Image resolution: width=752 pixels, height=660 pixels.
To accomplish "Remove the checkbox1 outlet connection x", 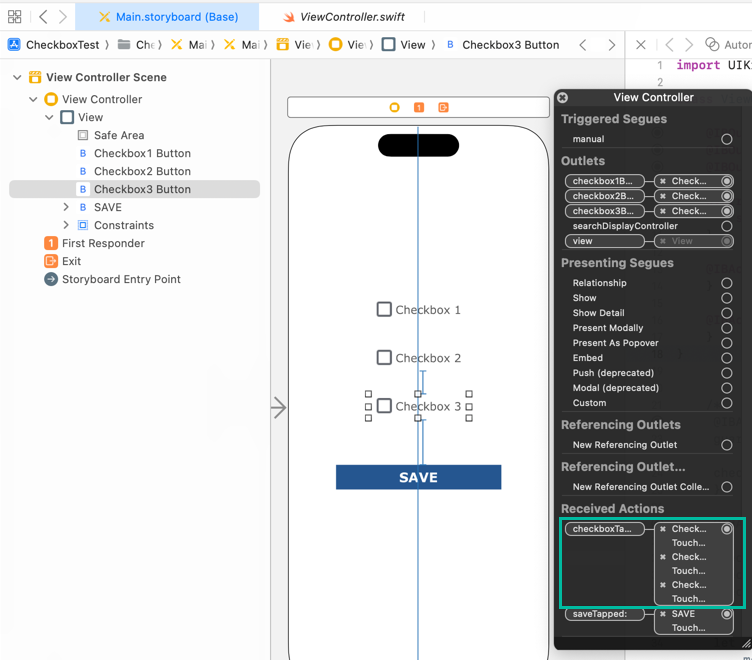I will point(663,181).
